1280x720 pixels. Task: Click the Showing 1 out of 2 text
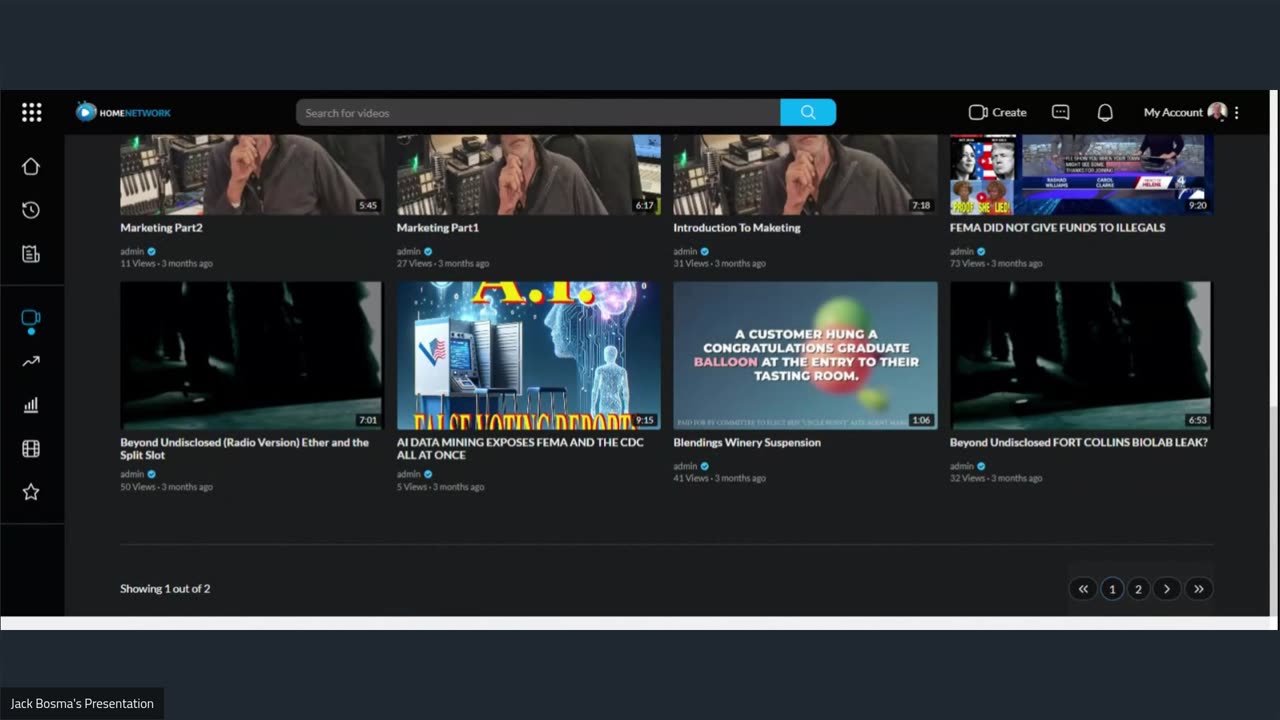[165, 589]
